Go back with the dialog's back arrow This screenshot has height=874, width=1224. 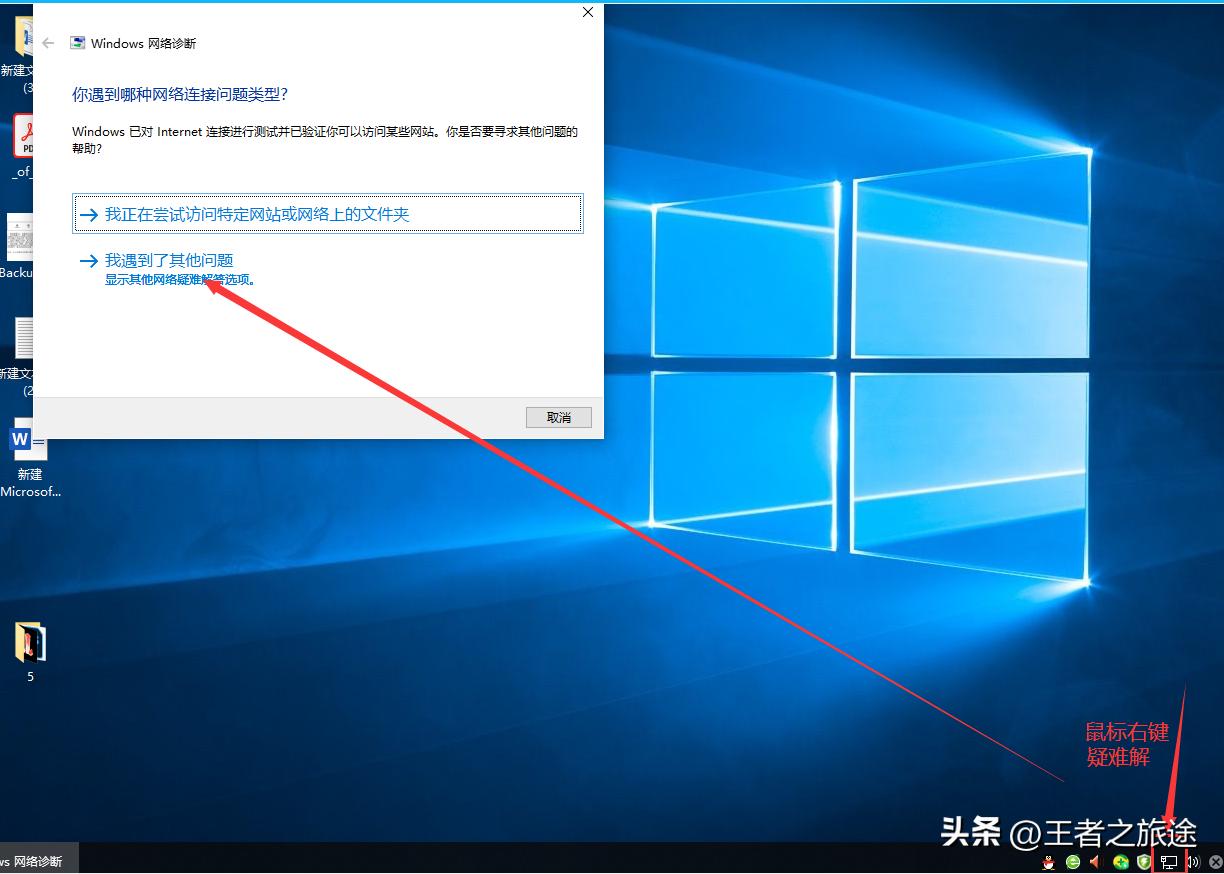pos(49,43)
